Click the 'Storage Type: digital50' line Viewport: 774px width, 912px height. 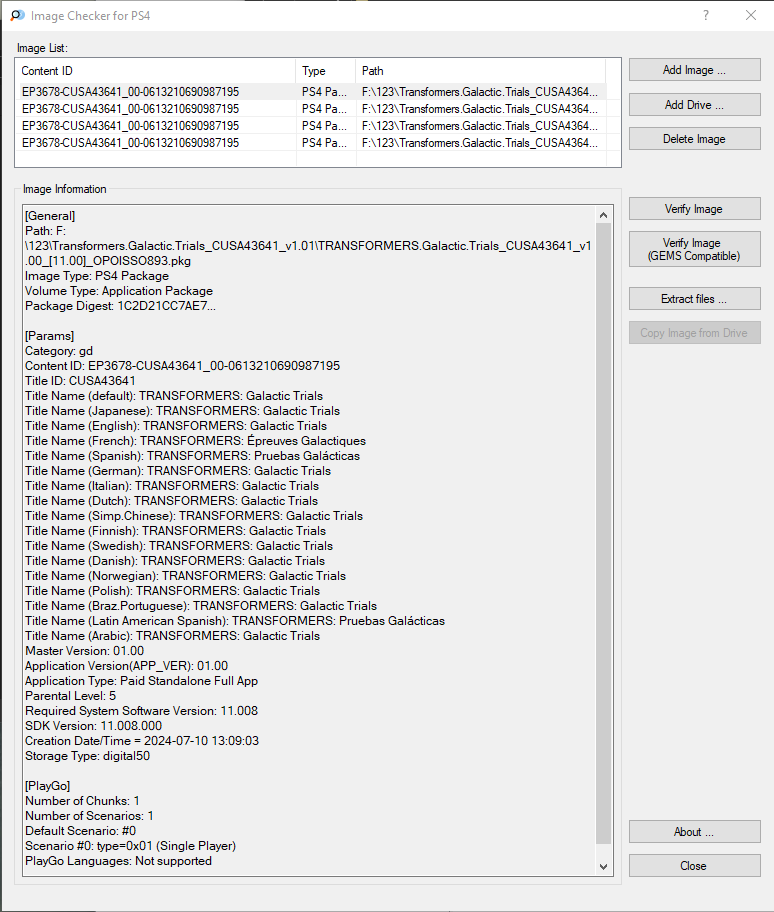coord(87,756)
